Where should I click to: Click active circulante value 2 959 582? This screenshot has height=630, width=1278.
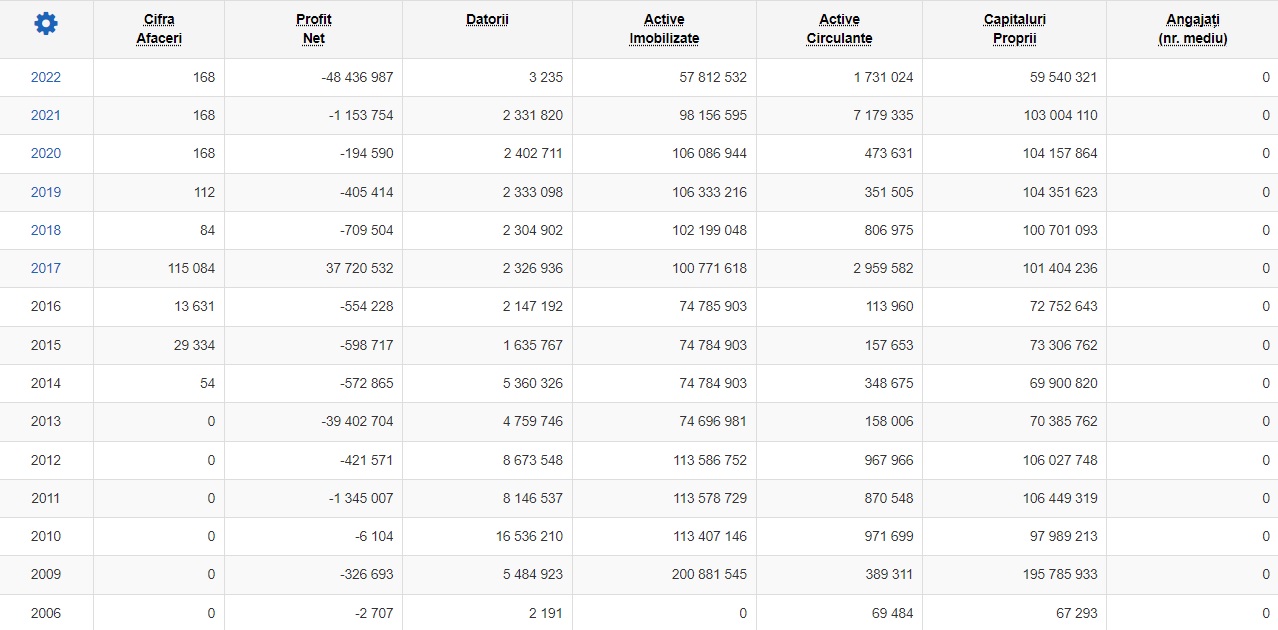(884, 268)
